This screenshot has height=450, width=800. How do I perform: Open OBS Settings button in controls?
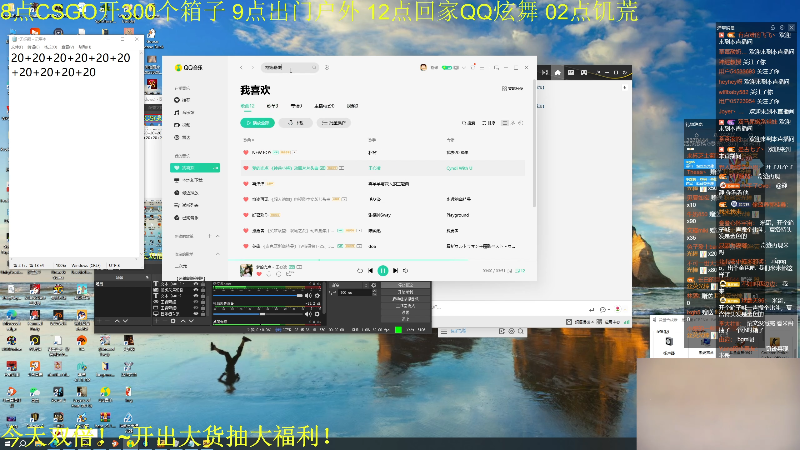[406, 312]
